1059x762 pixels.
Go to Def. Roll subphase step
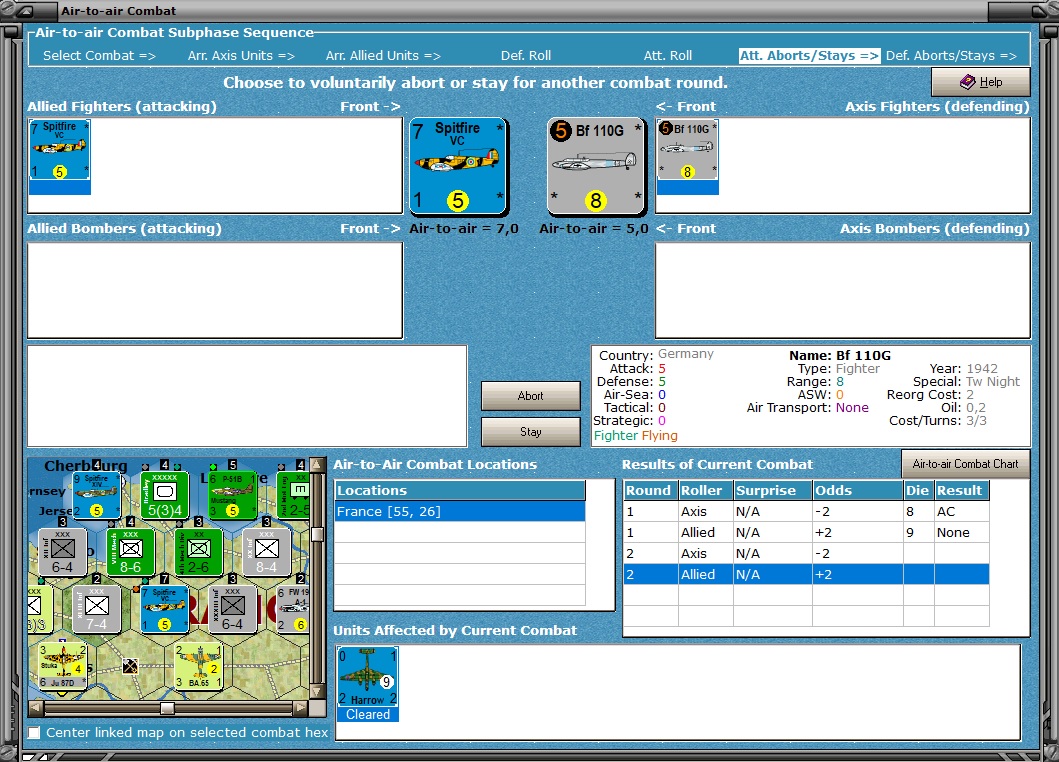pyautogui.click(x=525, y=55)
